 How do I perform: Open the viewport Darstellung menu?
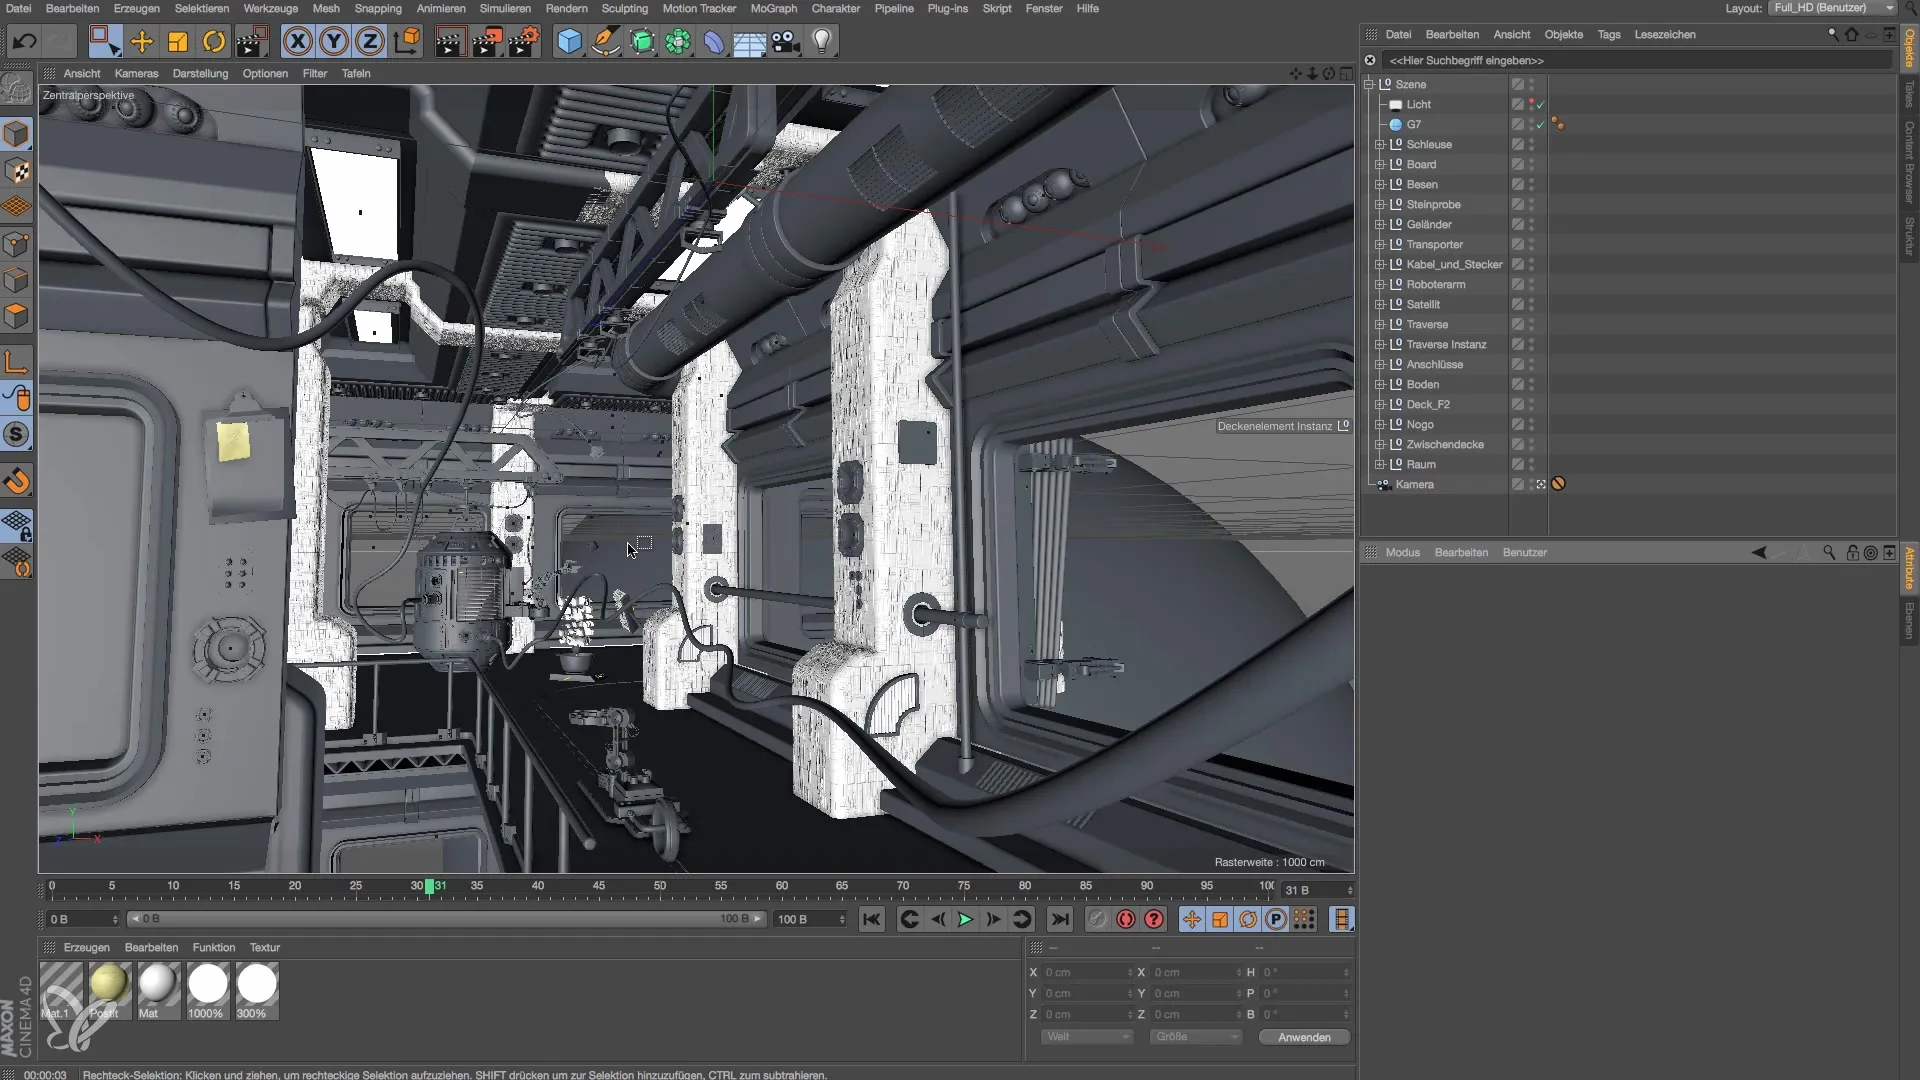[x=200, y=73]
